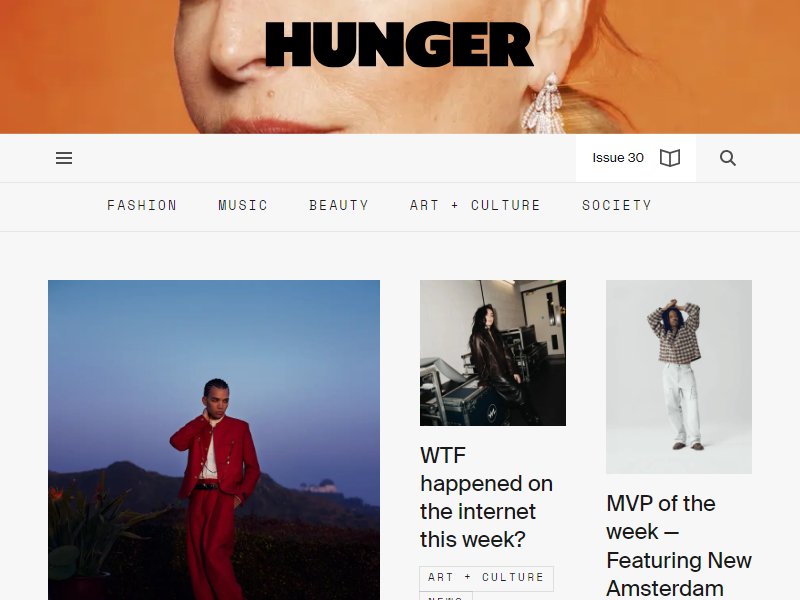Open the checked shirt model photo
This screenshot has height=600, width=800.
[679, 377]
